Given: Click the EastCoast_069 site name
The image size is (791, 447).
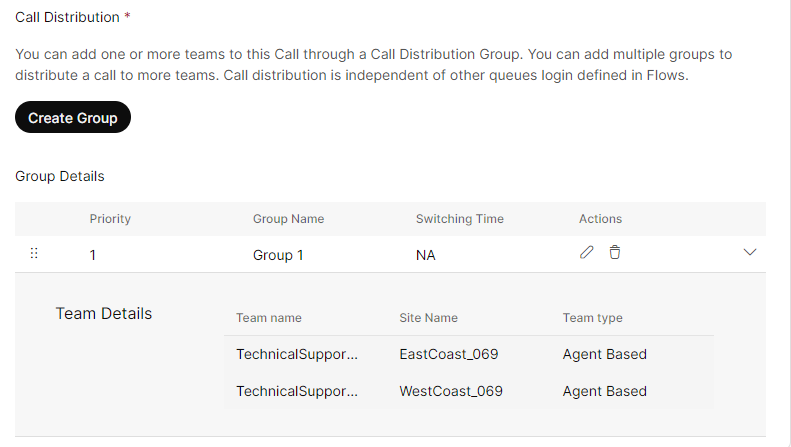Looking at the screenshot, I should coord(449,354).
